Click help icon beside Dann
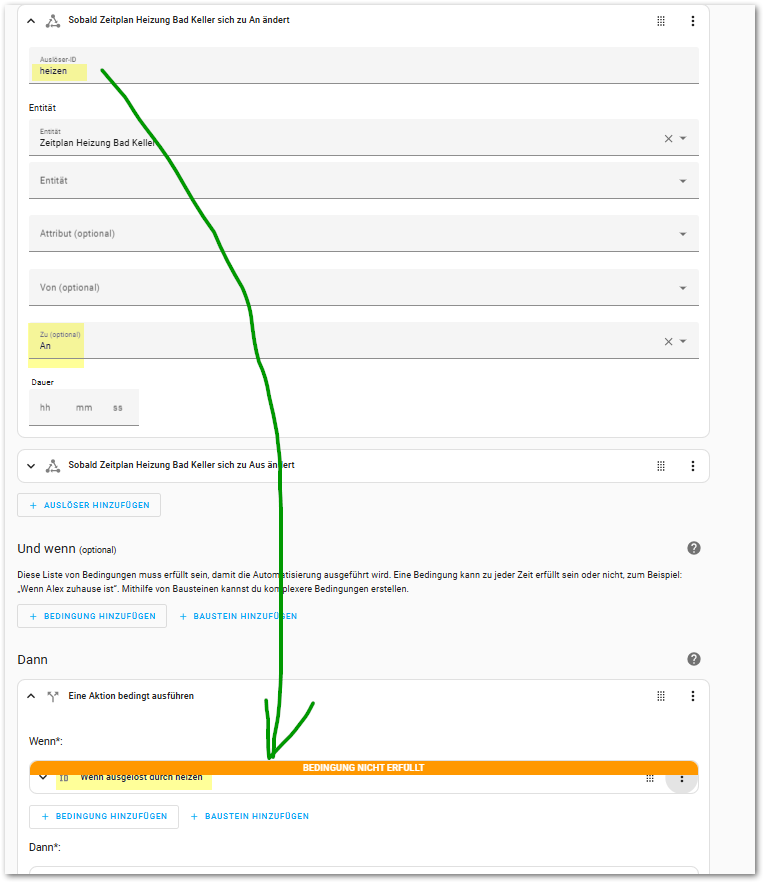764x883 pixels. (x=694, y=659)
